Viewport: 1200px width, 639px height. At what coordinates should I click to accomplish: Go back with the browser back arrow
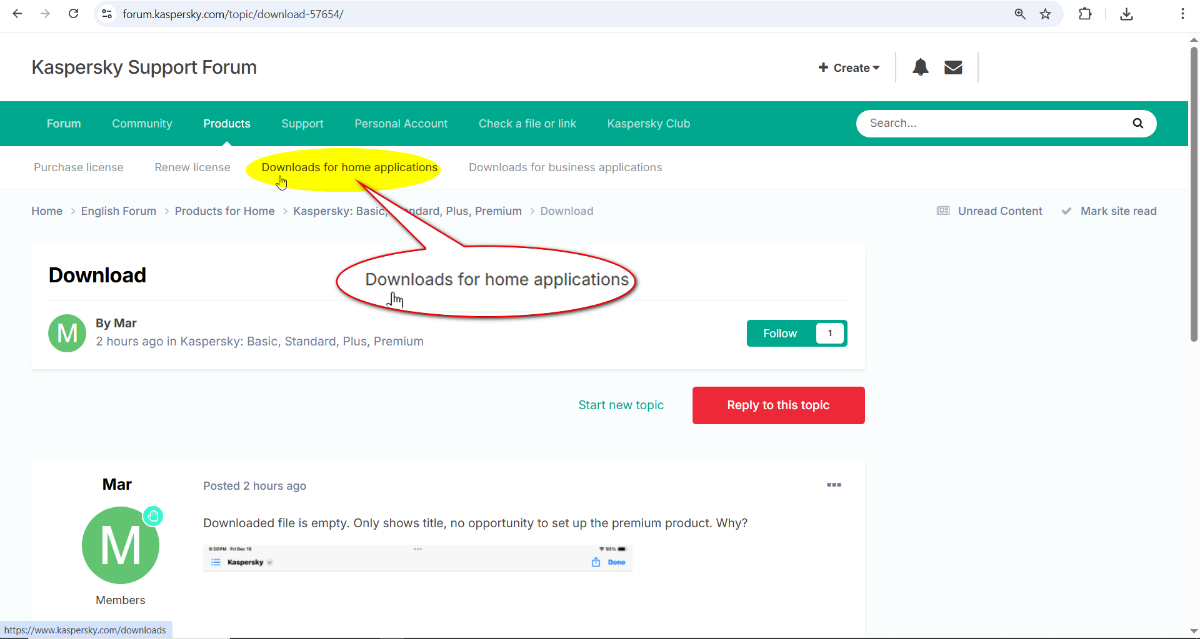17,14
